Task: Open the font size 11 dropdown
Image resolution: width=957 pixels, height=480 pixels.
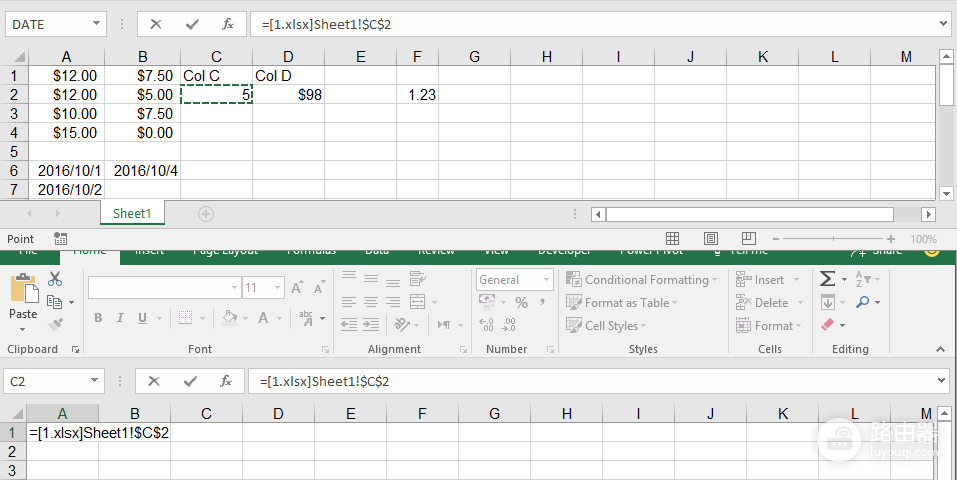Action: click(278, 288)
